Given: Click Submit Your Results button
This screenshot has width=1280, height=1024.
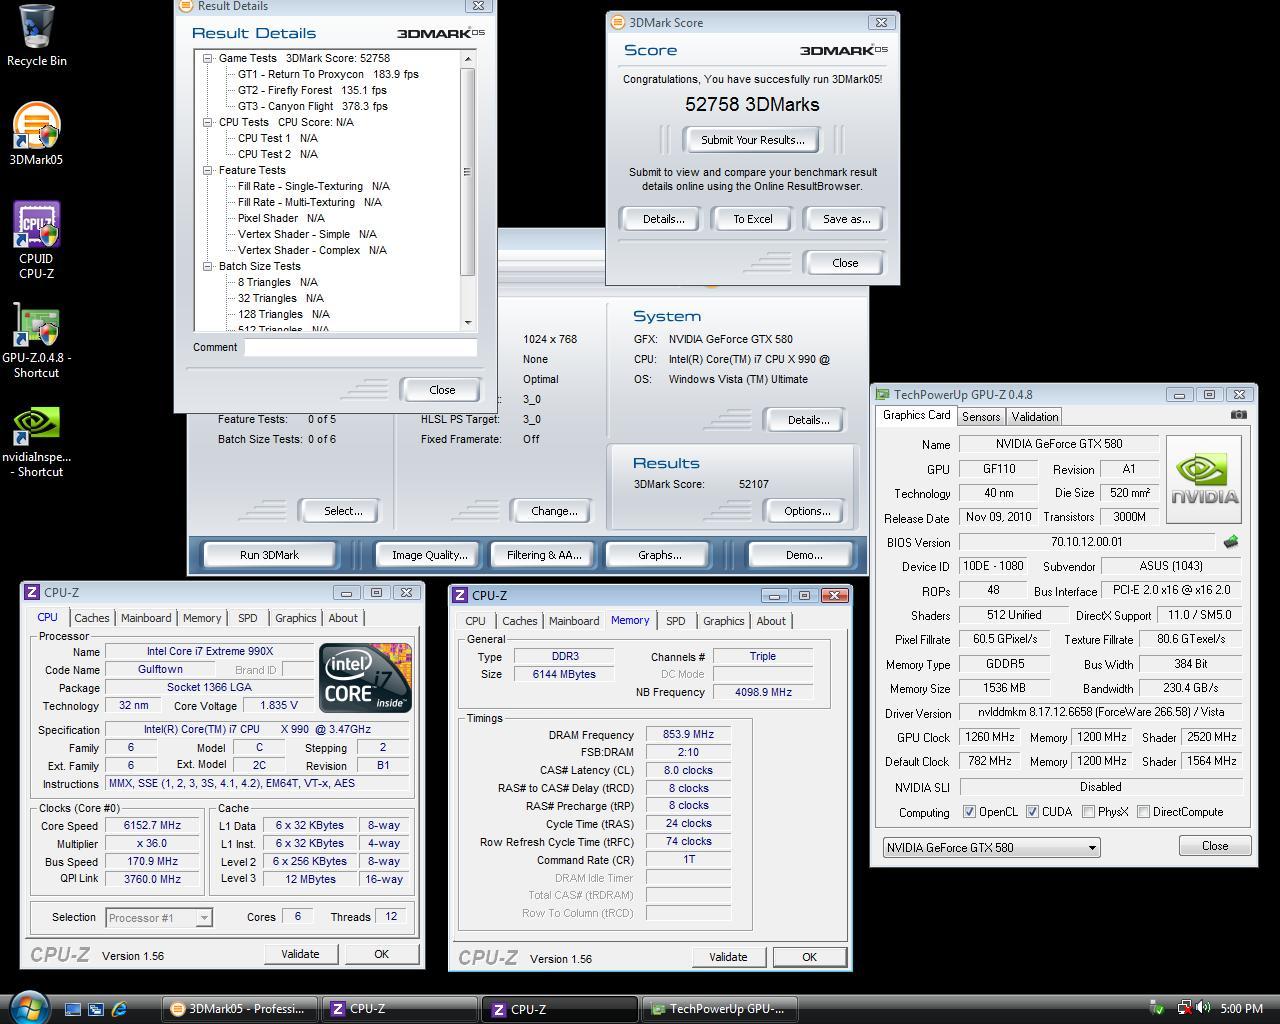Looking at the screenshot, I should click(x=753, y=140).
